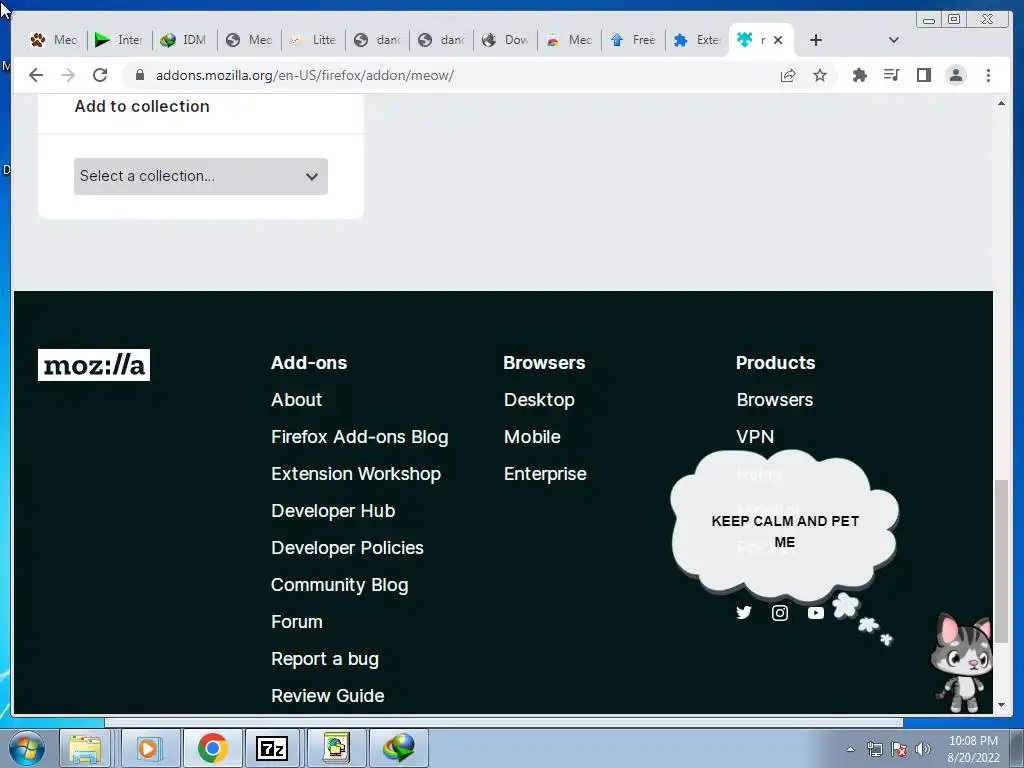Viewport: 1024px width, 768px height.
Task: Switch to the Inter tab
Action: pyautogui.click(x=119, y=40)
